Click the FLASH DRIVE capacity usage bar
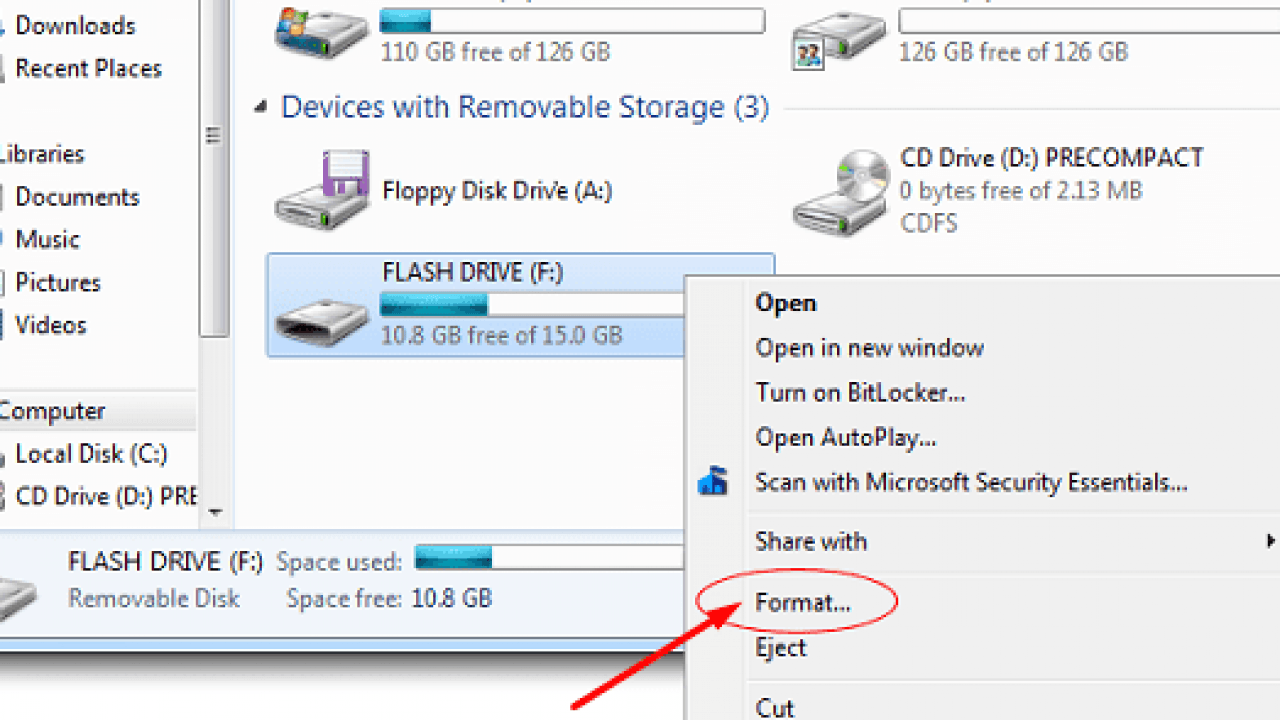 pyautogui.click(x=533, y=305)
